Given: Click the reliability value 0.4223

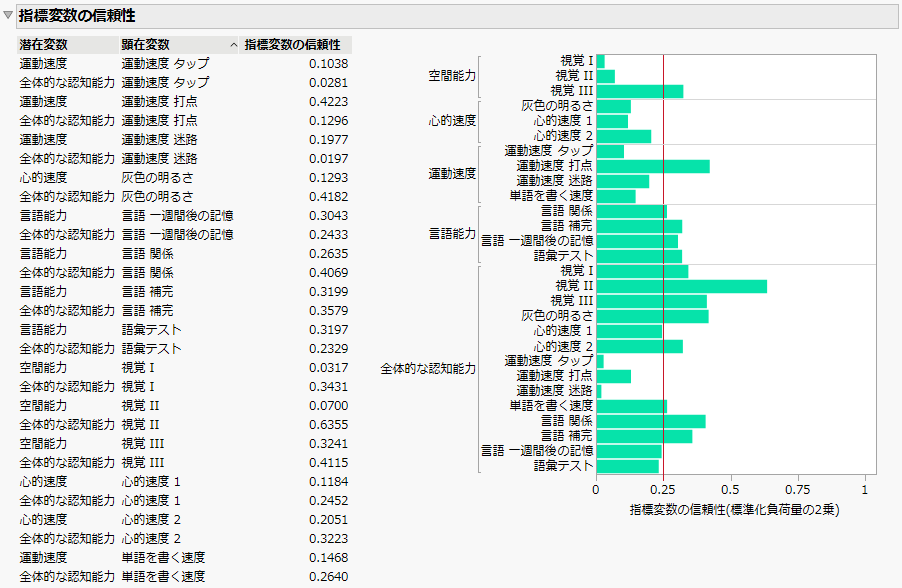Looking at the screenshot, I should [328, 102].
